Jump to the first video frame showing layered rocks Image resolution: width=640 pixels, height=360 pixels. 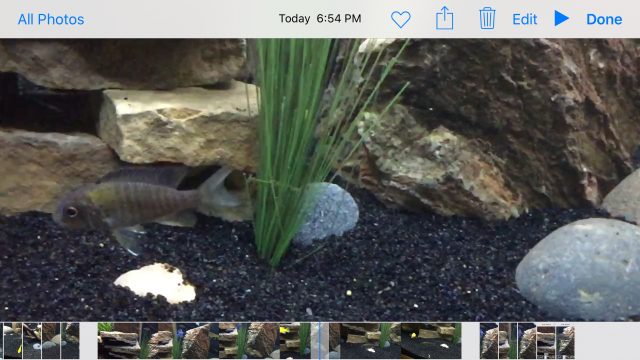coord(128,341)
